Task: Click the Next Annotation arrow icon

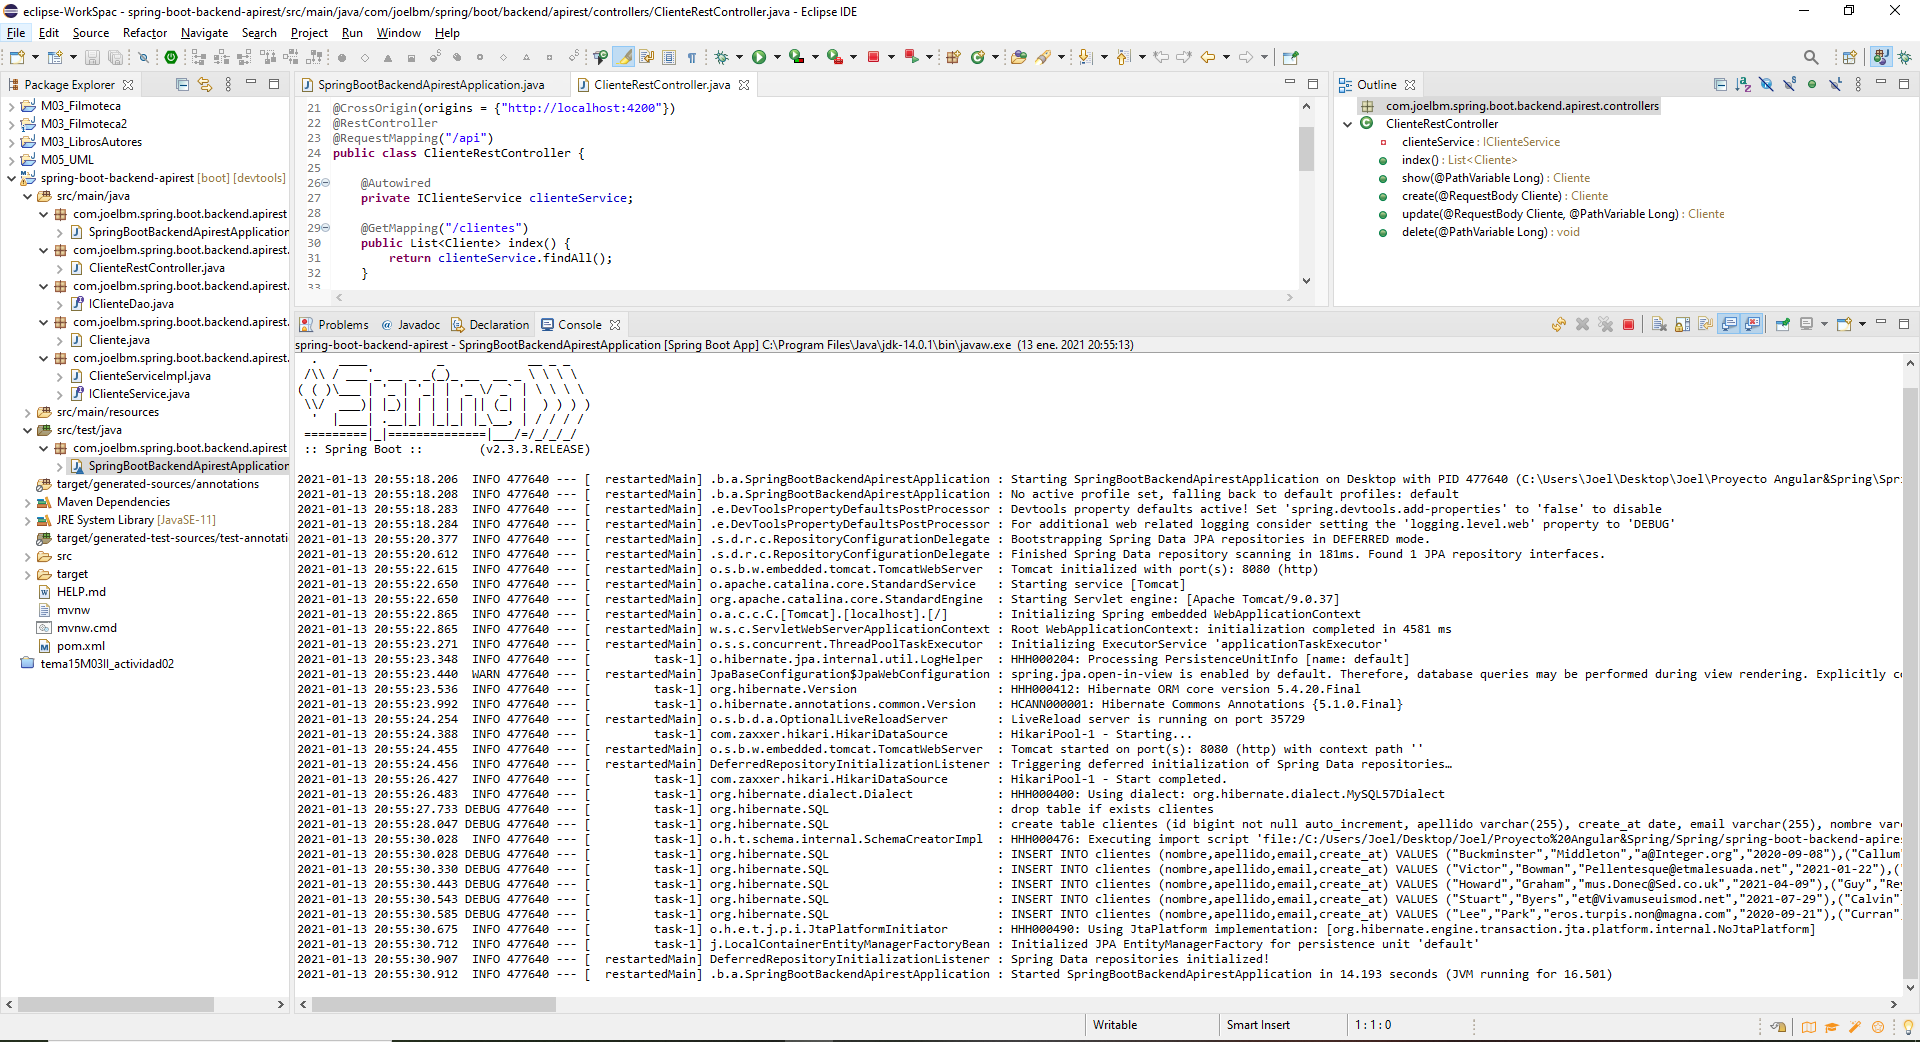Action: coord(1085,57)
